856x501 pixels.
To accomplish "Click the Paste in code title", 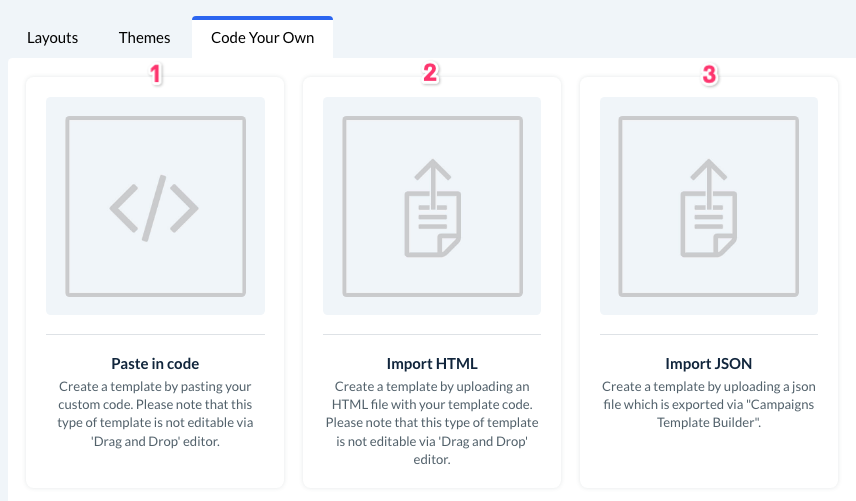I will click(x=155, y=363).
